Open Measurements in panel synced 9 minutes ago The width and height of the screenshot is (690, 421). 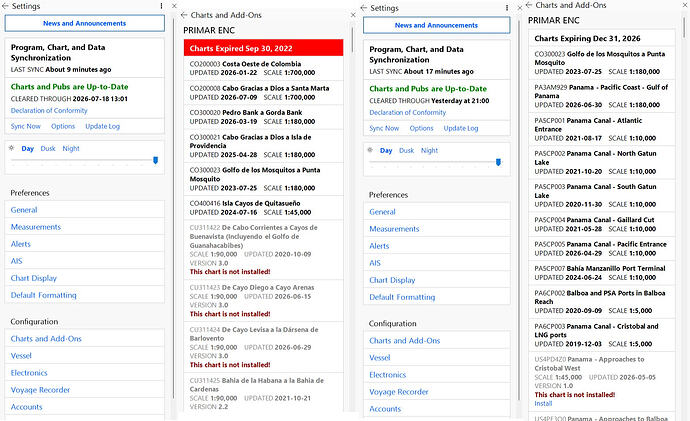click(x=84, y=227)
